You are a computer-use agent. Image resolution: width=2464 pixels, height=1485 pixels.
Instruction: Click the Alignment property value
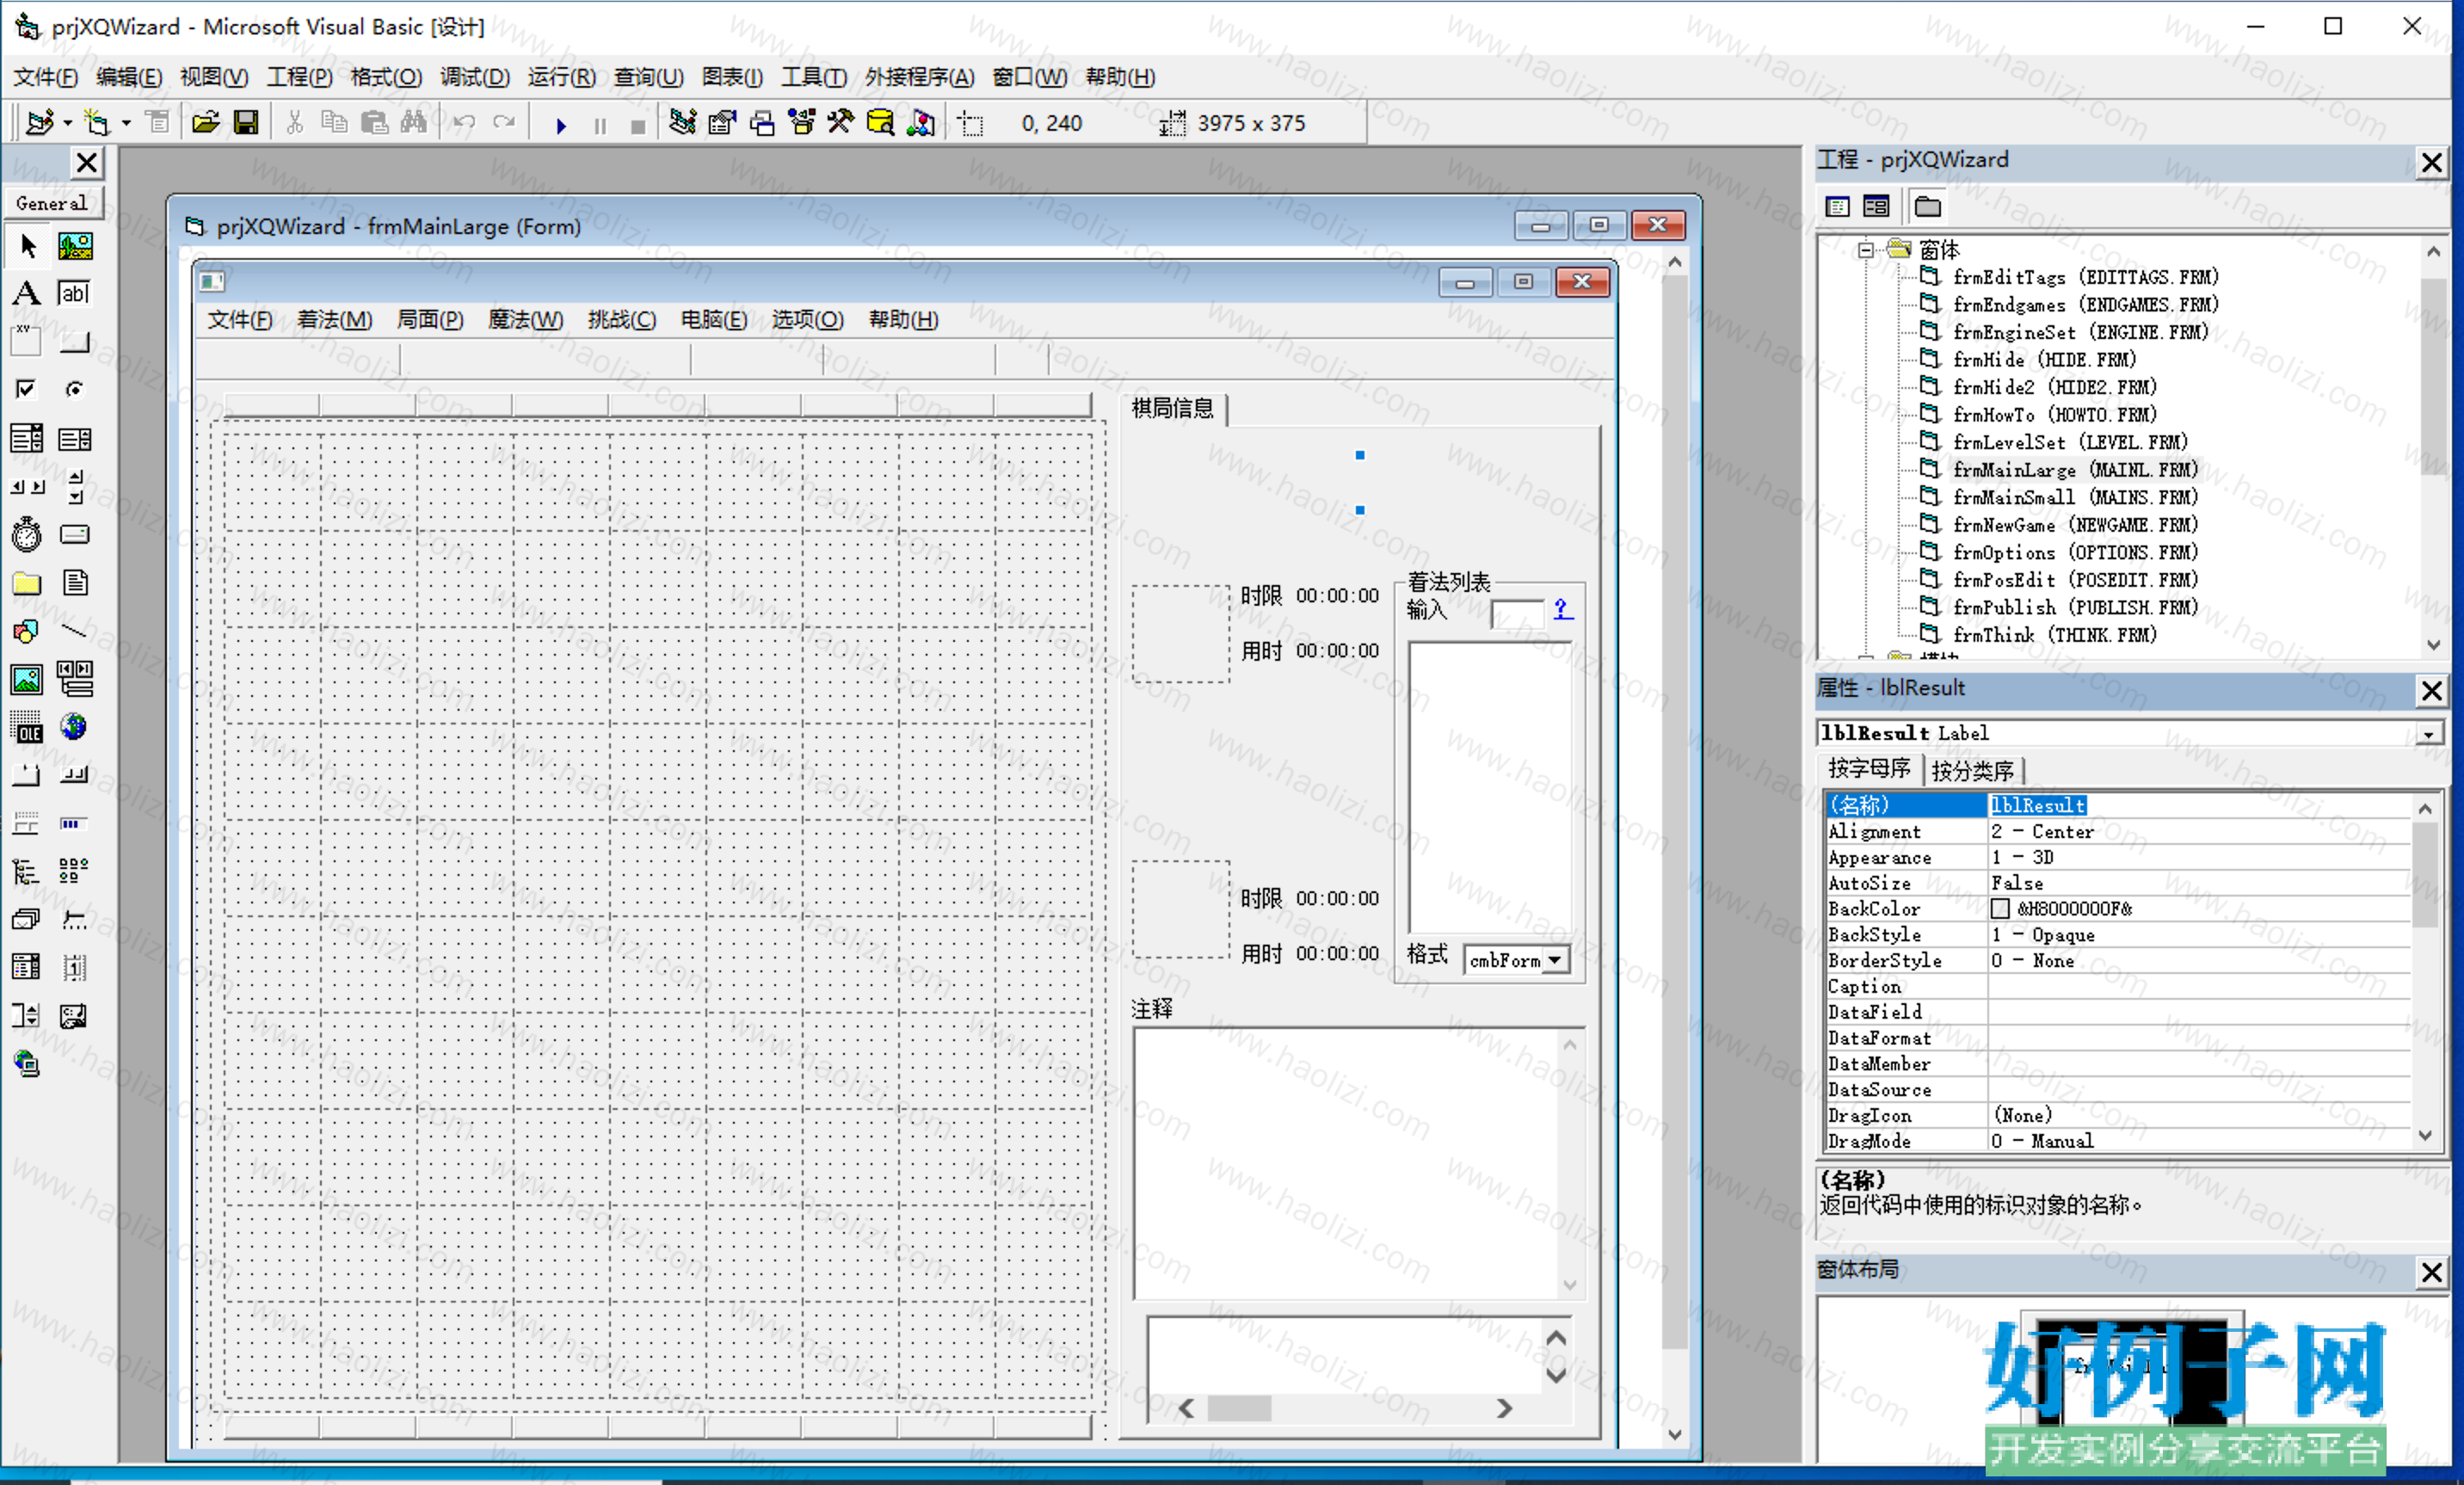2198,832
